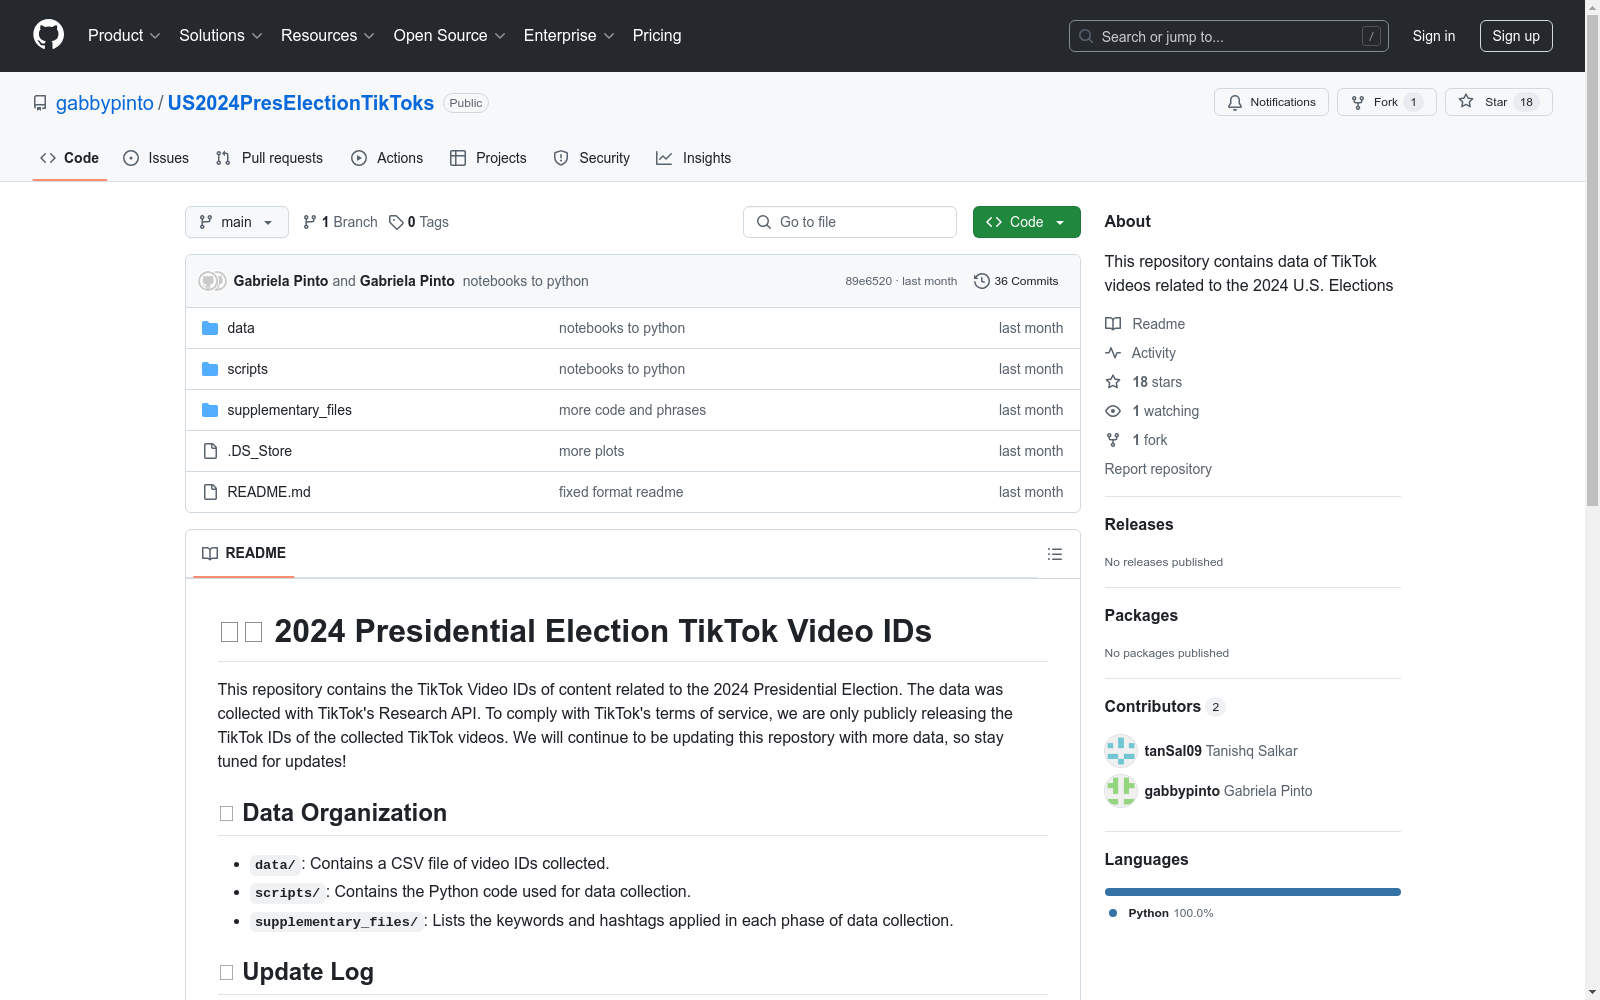Open the supplementary_files folder icon

pyautogui.click(x=210, y=410)
